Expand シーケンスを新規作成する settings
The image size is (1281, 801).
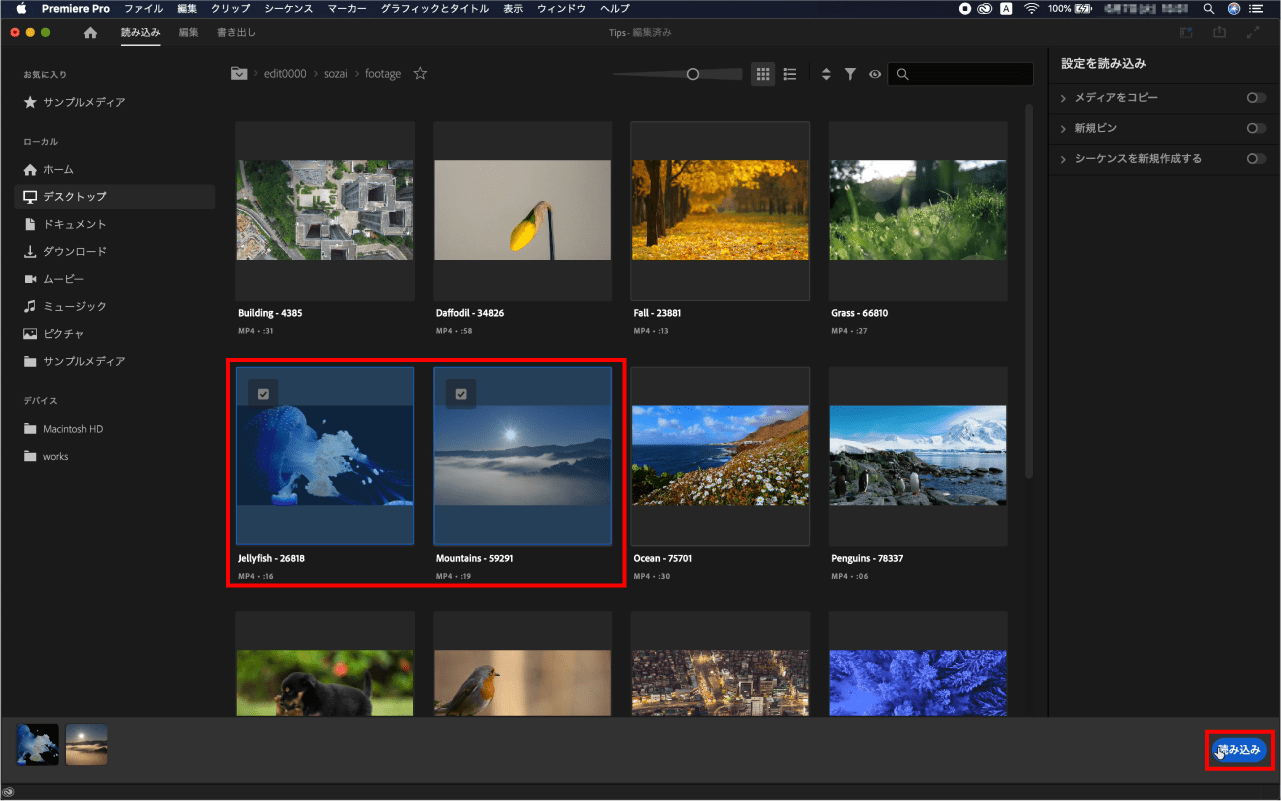click(1064, 158)
